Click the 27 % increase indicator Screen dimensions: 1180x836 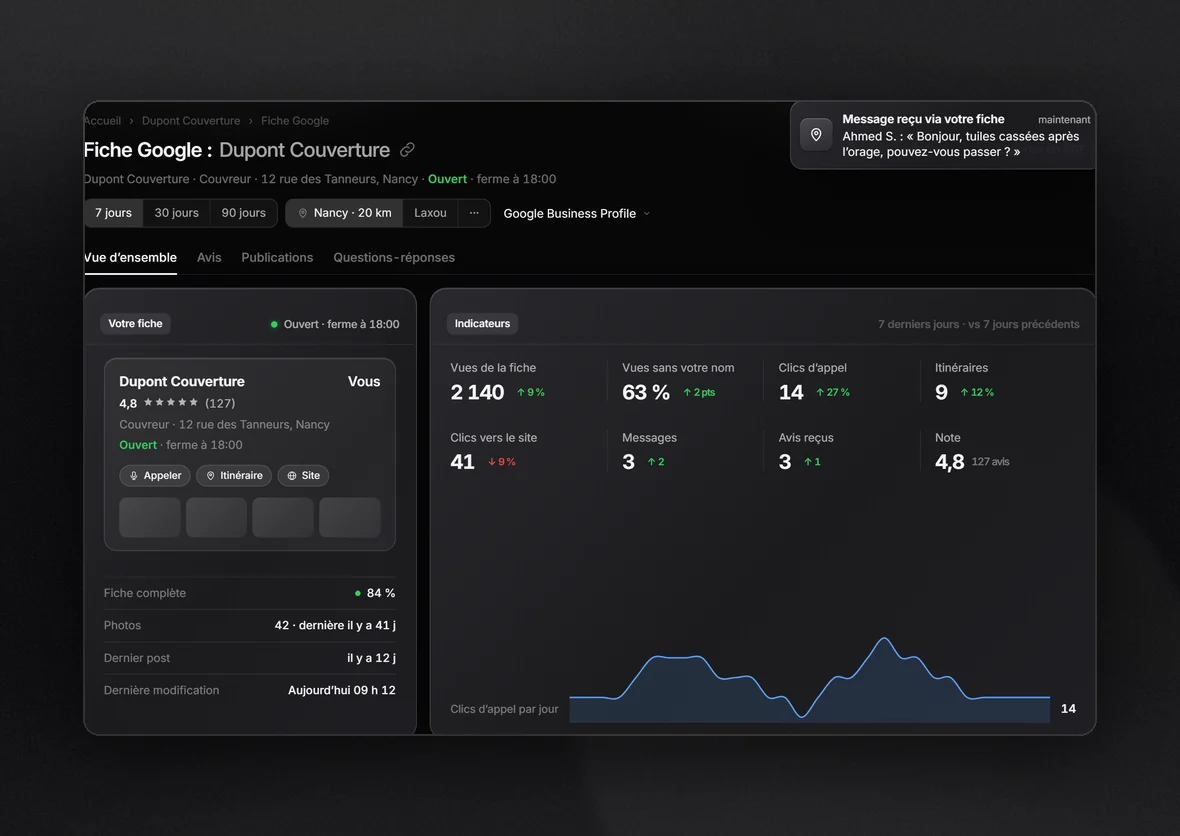[833, 392]
